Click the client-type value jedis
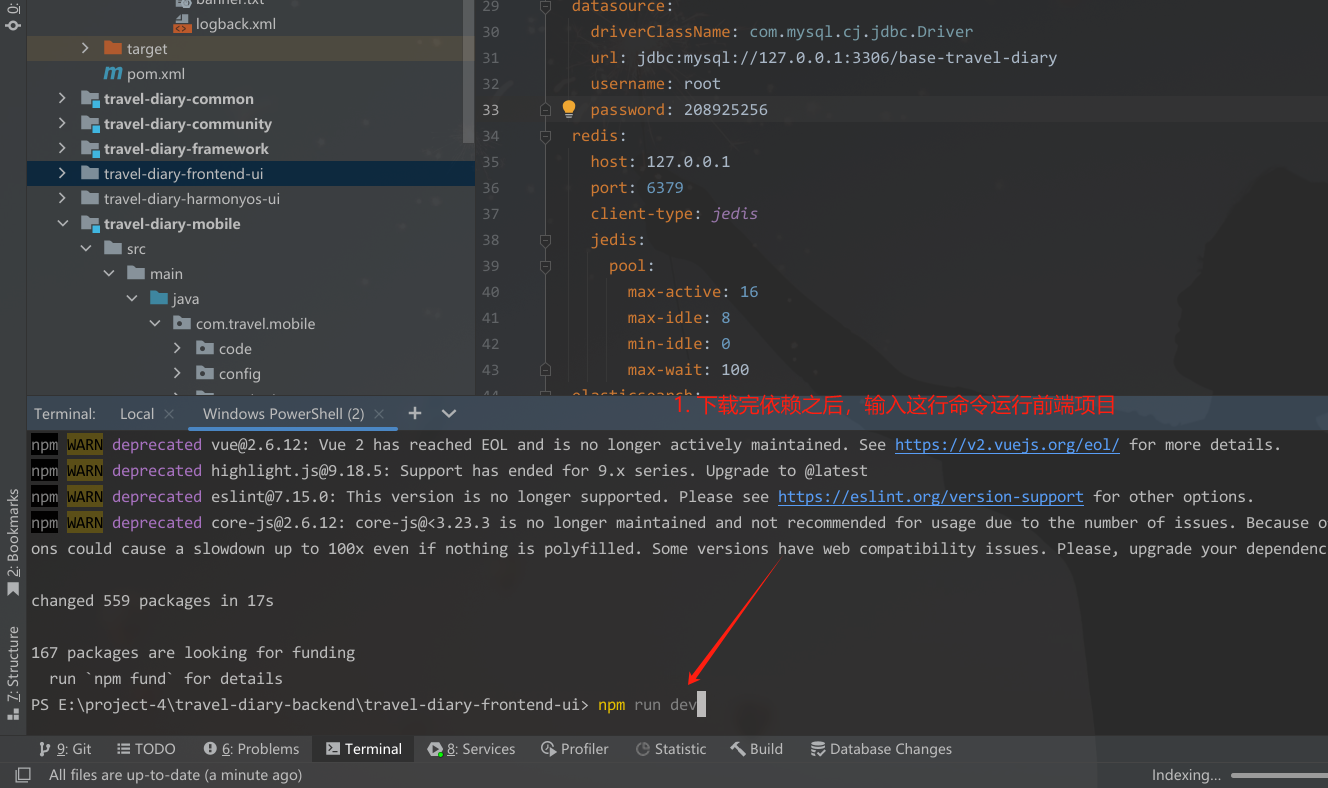This screenshot has width=1328, height=788. click(734, 214)
